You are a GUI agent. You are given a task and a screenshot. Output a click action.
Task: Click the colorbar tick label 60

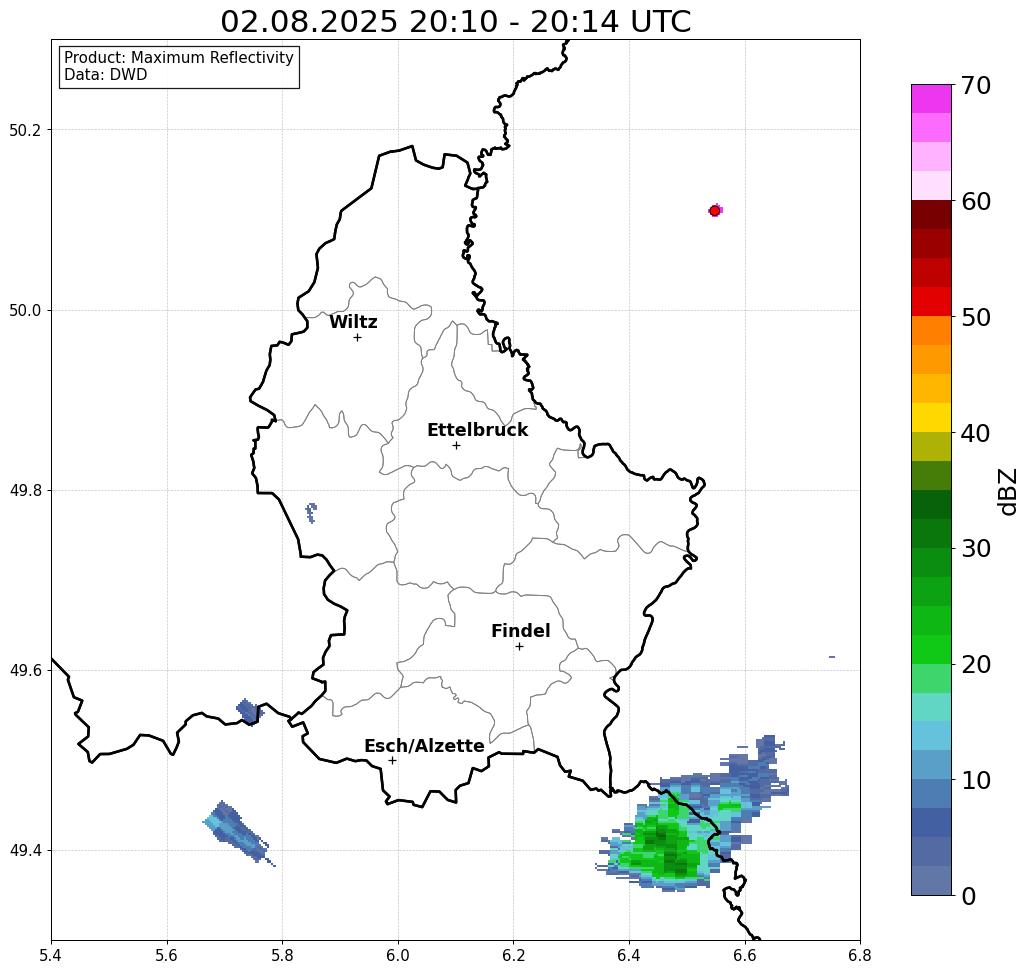976,201
